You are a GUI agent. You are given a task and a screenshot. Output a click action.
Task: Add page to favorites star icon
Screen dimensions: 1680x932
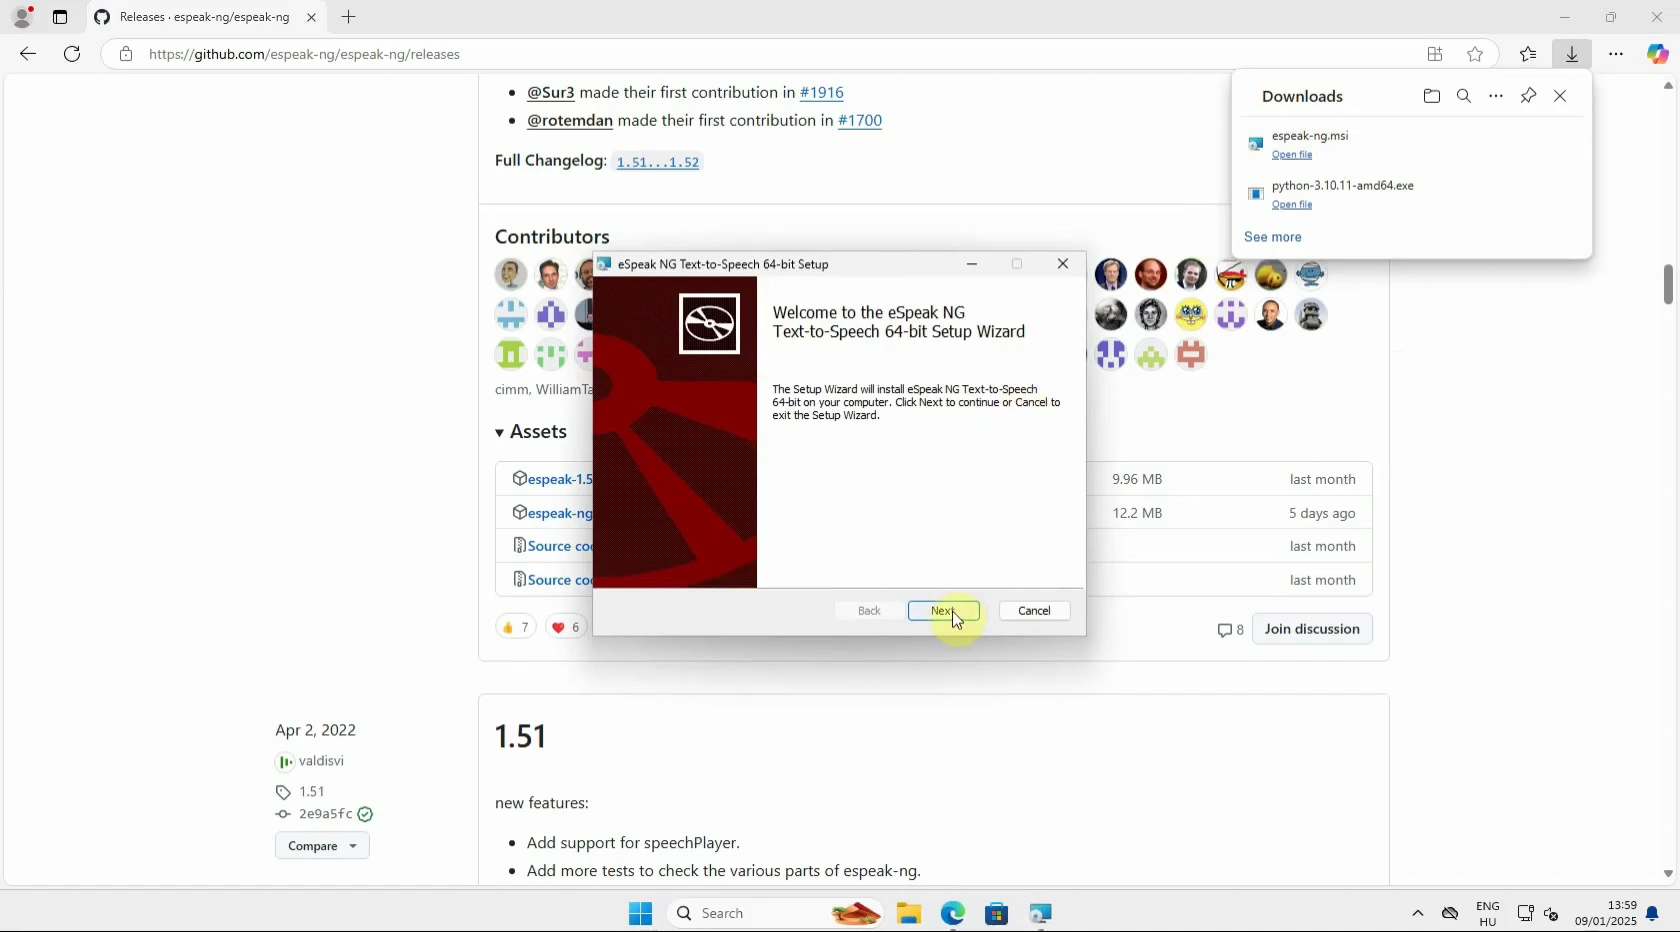pyautogui.click(x=1475, y=54)
